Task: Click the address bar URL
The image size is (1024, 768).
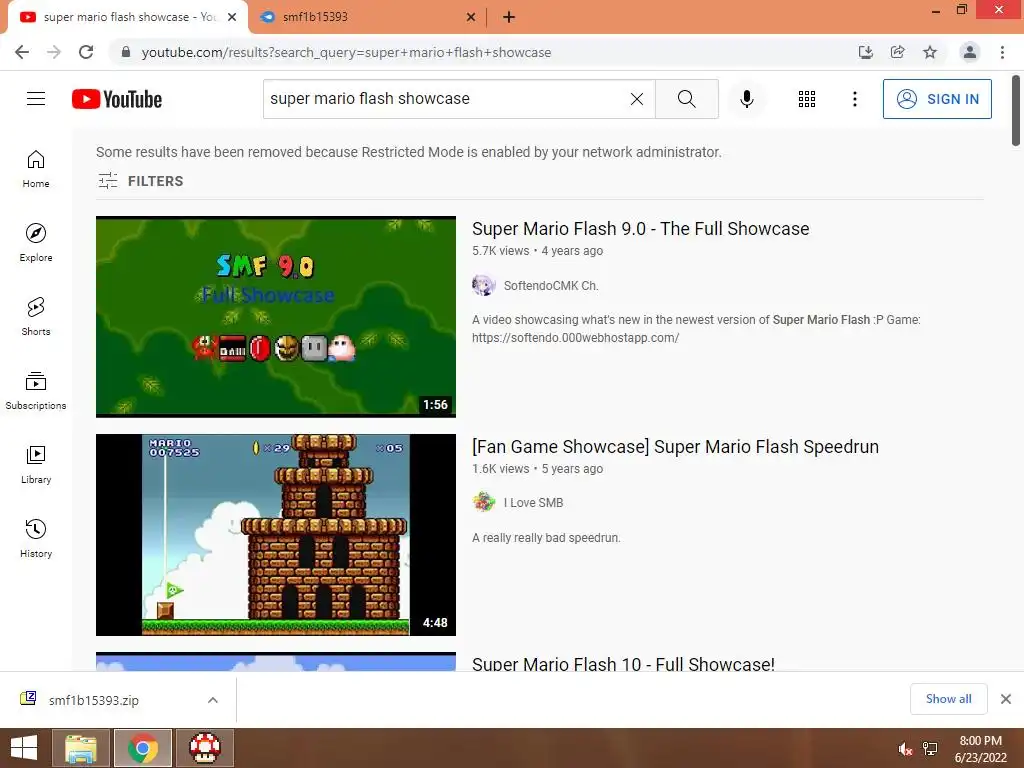Action: click(x=346, y=52)
